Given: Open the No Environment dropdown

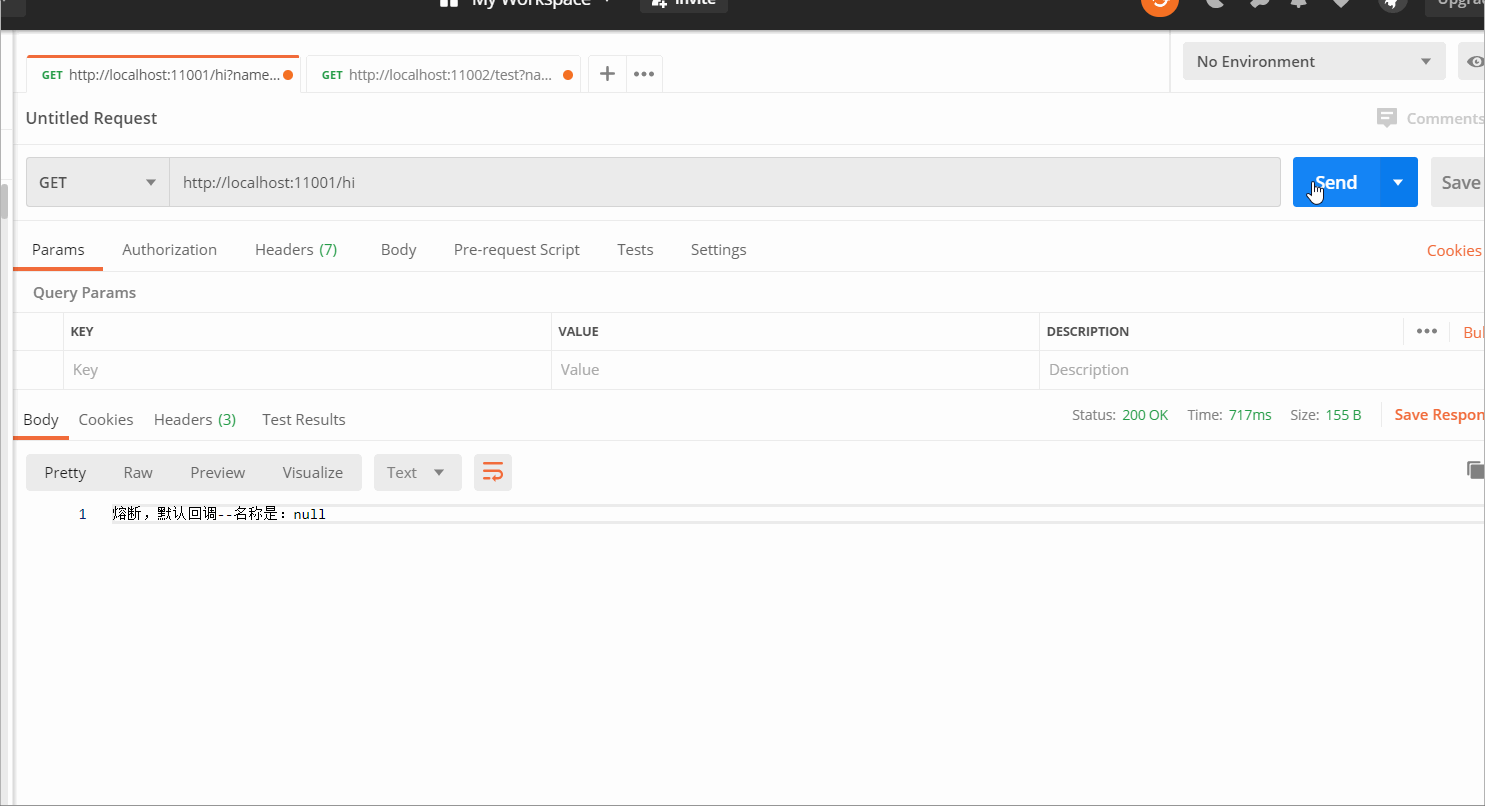Looking at the screenshot, I should pos(1313,61).
